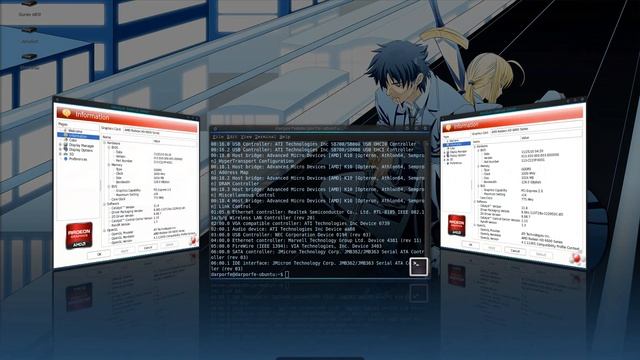
Task: Click OK button in the right window
Action: 471,244
